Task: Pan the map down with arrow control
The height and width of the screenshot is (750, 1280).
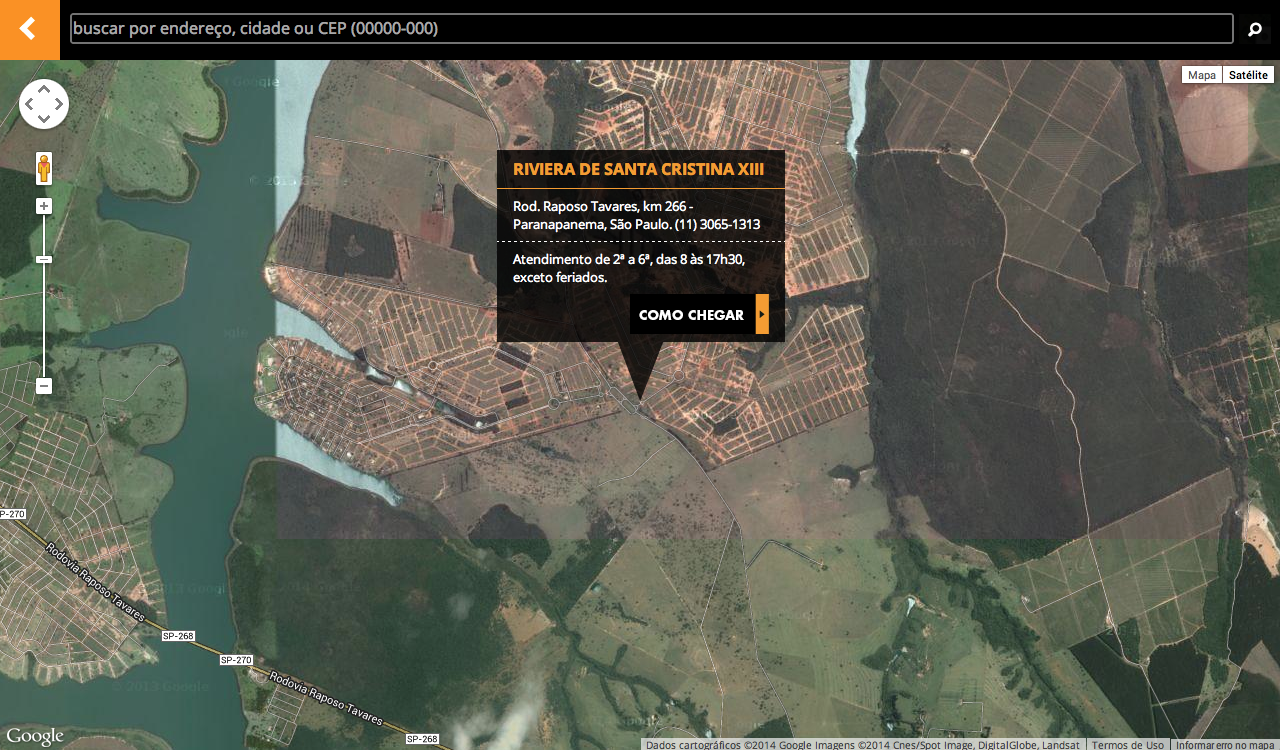Action: (x=44, y=119)
